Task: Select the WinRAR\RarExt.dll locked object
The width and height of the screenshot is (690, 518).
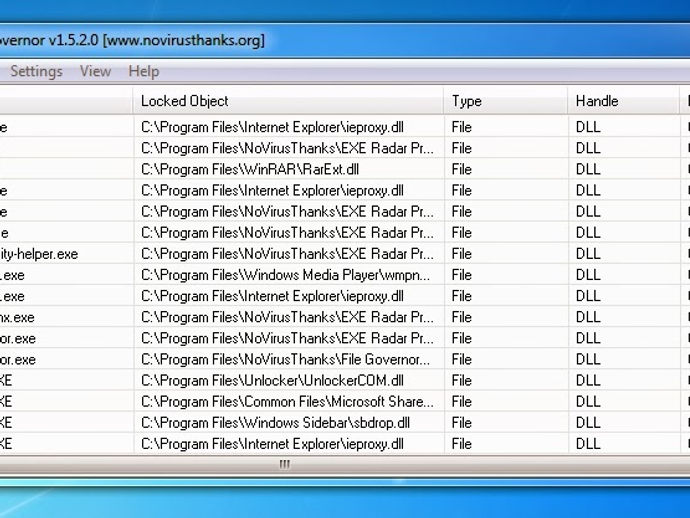Action: [x=250, y=169]
